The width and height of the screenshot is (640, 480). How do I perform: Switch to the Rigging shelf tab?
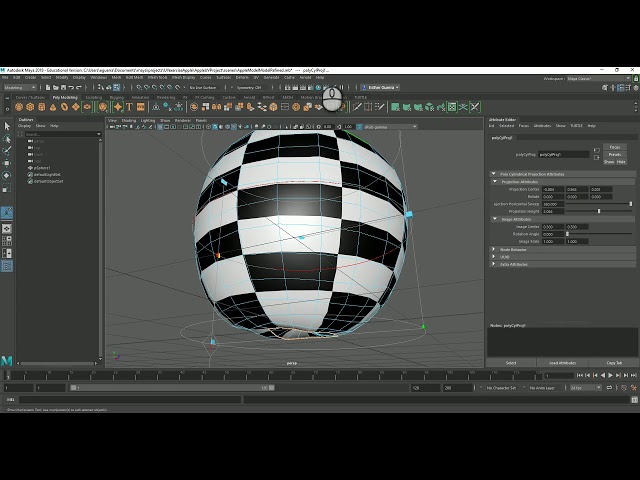pyautogui.click(x=117, y=98)
